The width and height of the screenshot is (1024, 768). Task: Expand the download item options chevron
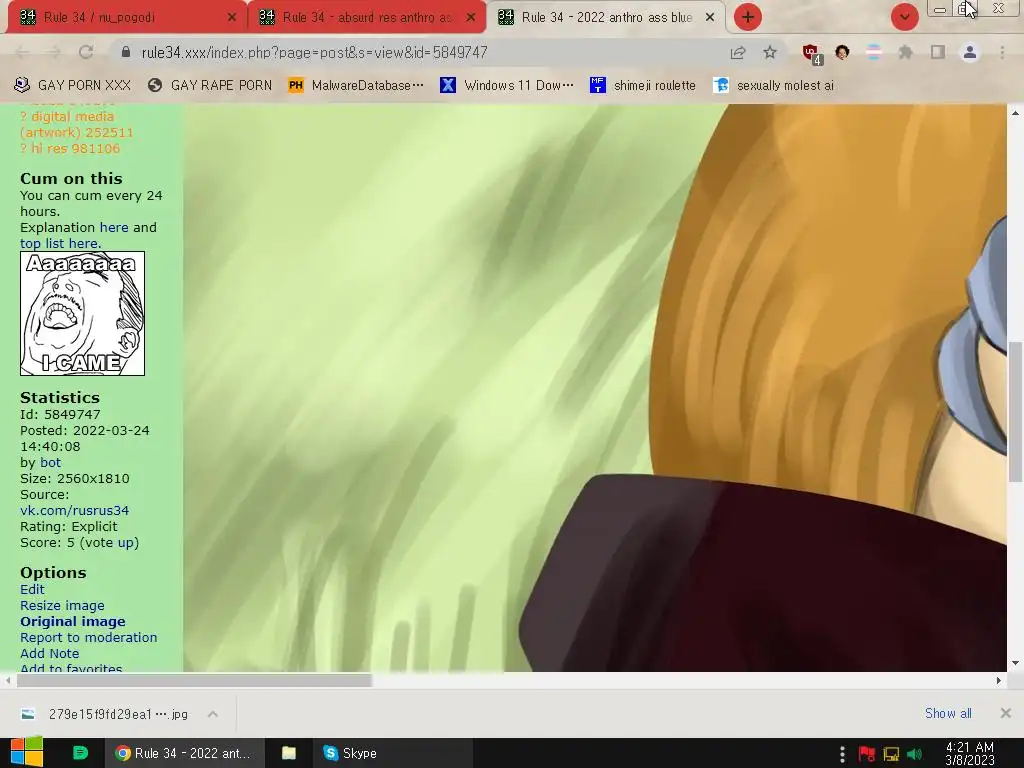pos(213,714)
